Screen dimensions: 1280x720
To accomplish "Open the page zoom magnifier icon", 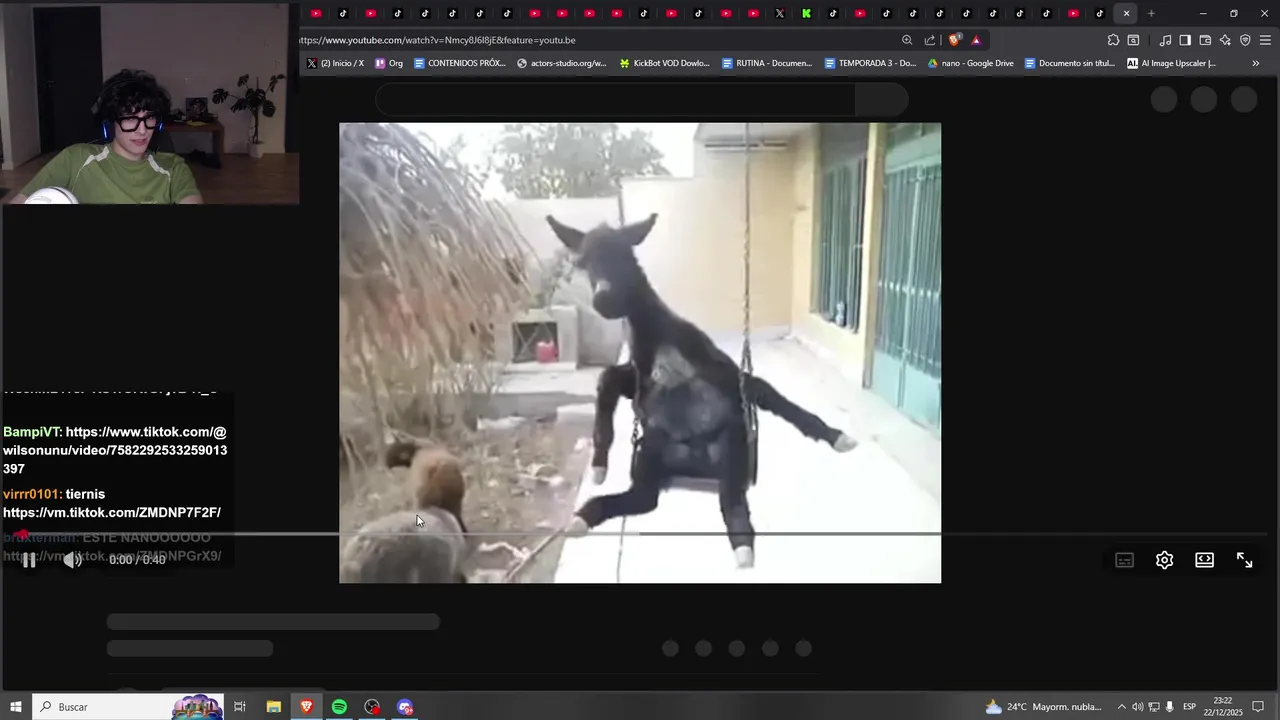I will pyautogui.click(x=907, y=40).
